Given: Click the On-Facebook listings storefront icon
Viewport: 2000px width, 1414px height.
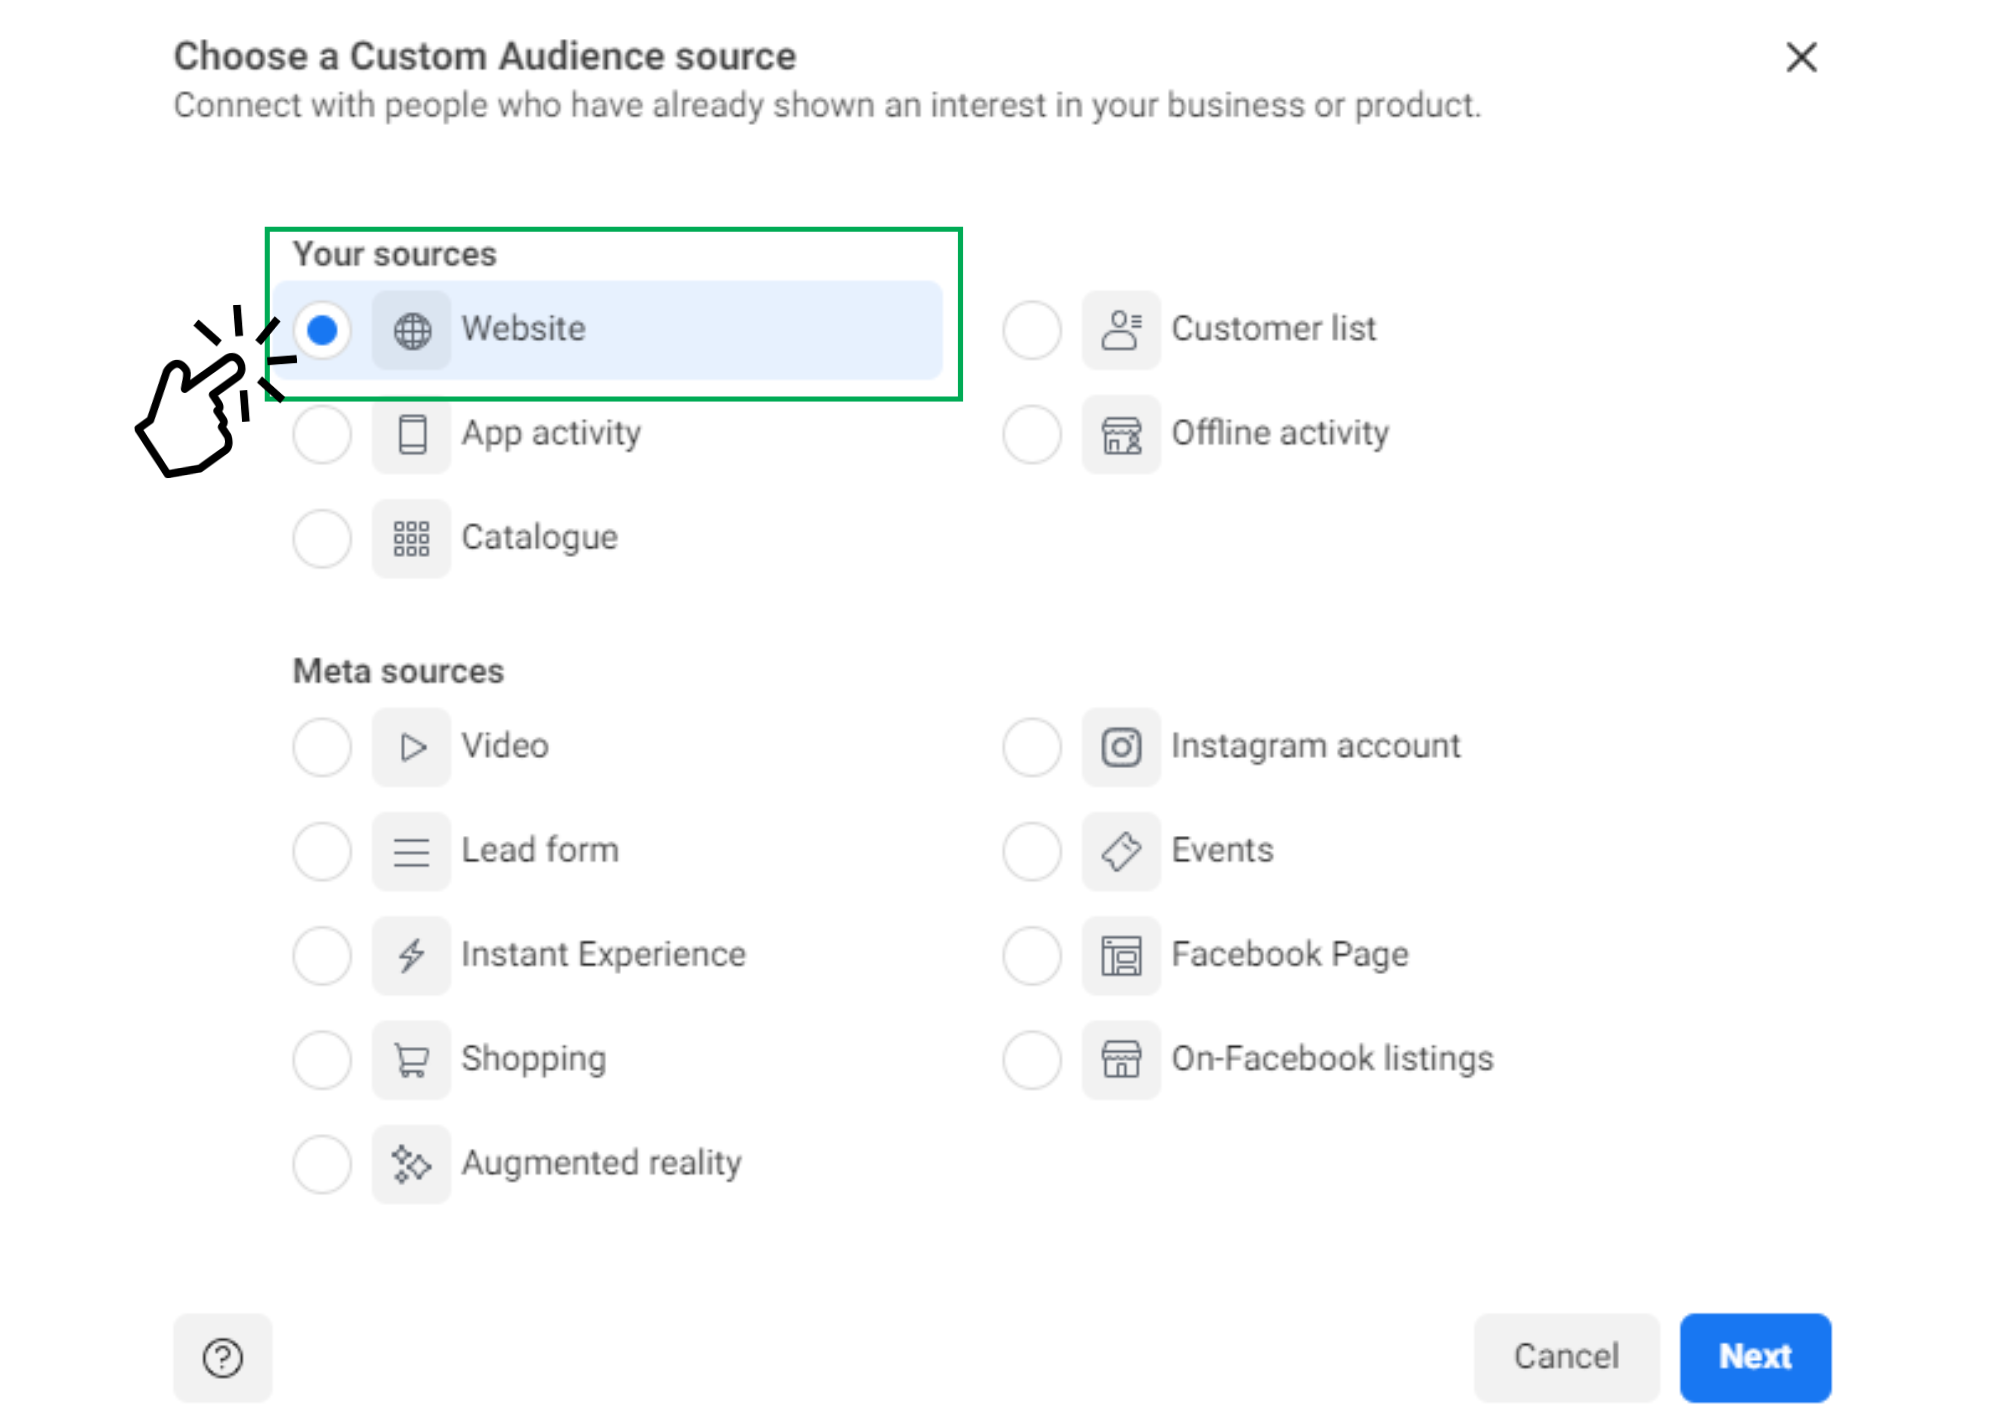Looking at the screenshot, I should point(1121,1060).
